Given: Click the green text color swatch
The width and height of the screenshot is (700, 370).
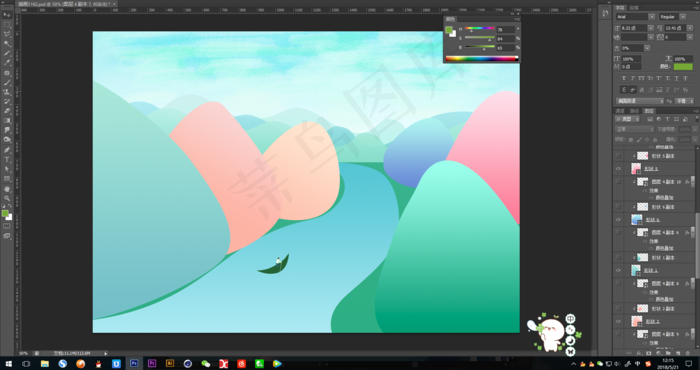Looking at the screenshot, I should point(683,67).
